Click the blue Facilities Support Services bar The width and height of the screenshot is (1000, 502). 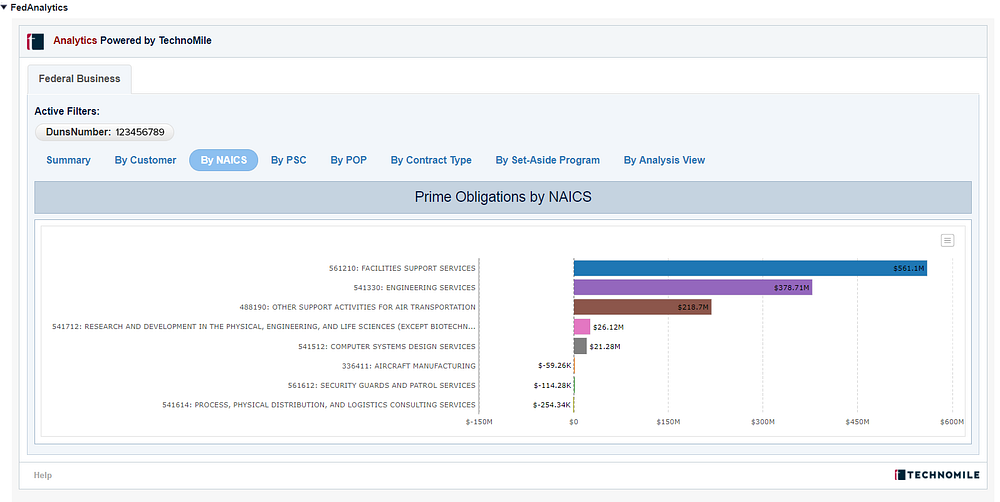[x=750, y=268]
